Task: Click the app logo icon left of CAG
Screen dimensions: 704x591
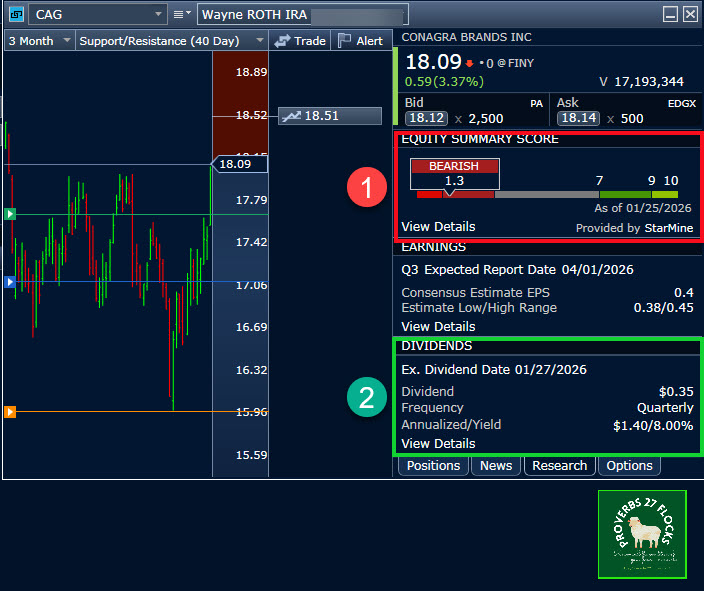Action: [14, 14]
